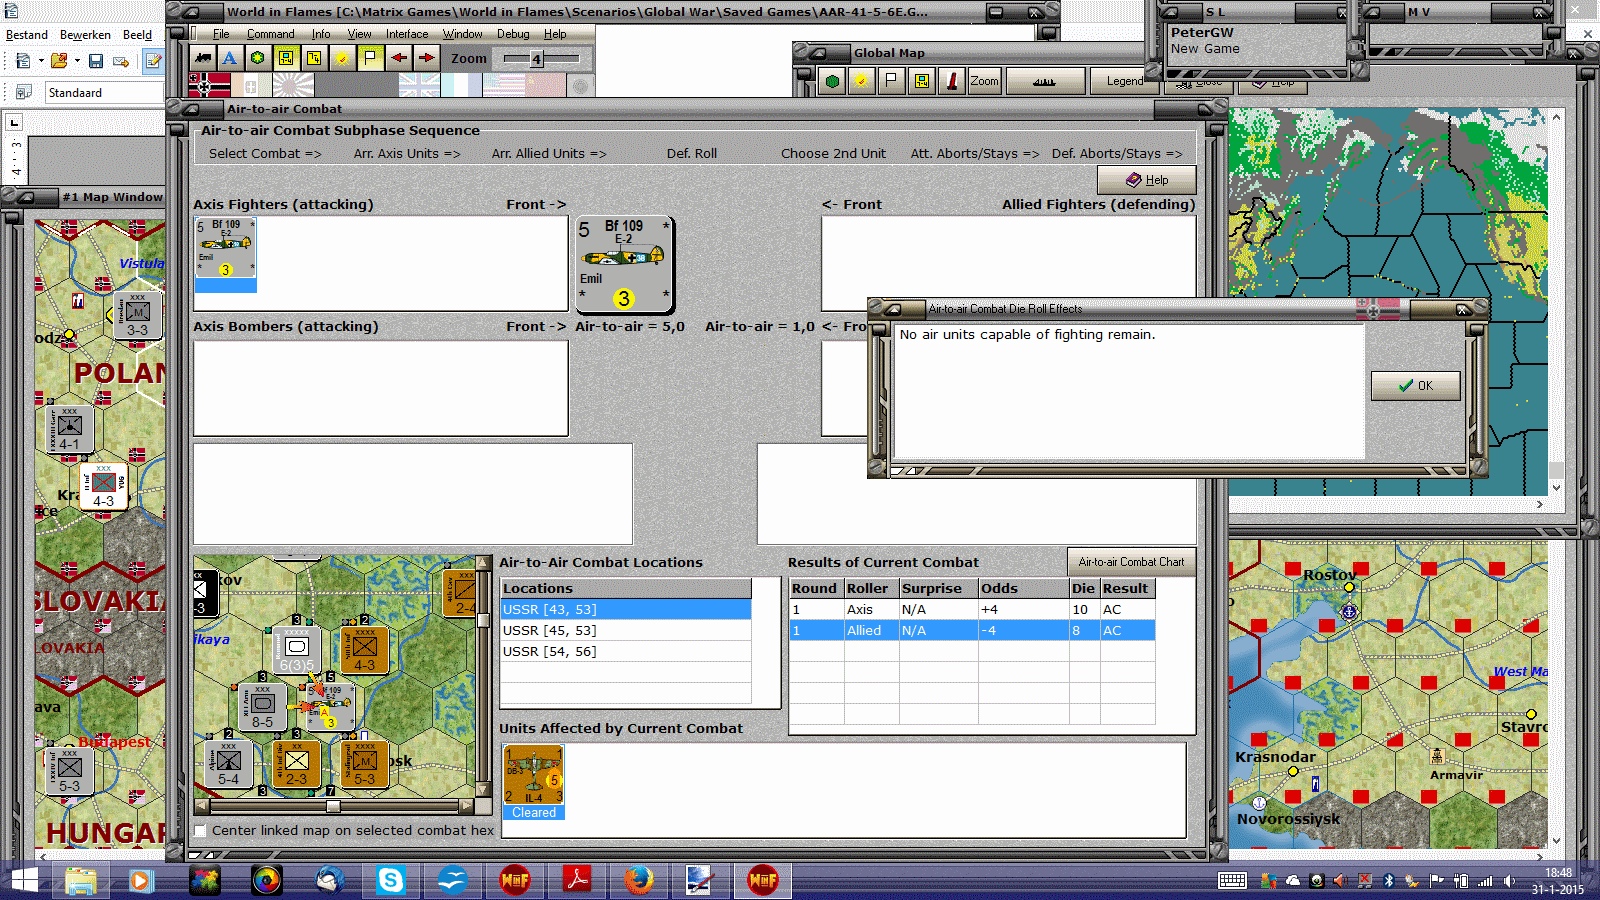Click the save disk icon in left toolbar
Screen dimensions: 1600x900
96,61
